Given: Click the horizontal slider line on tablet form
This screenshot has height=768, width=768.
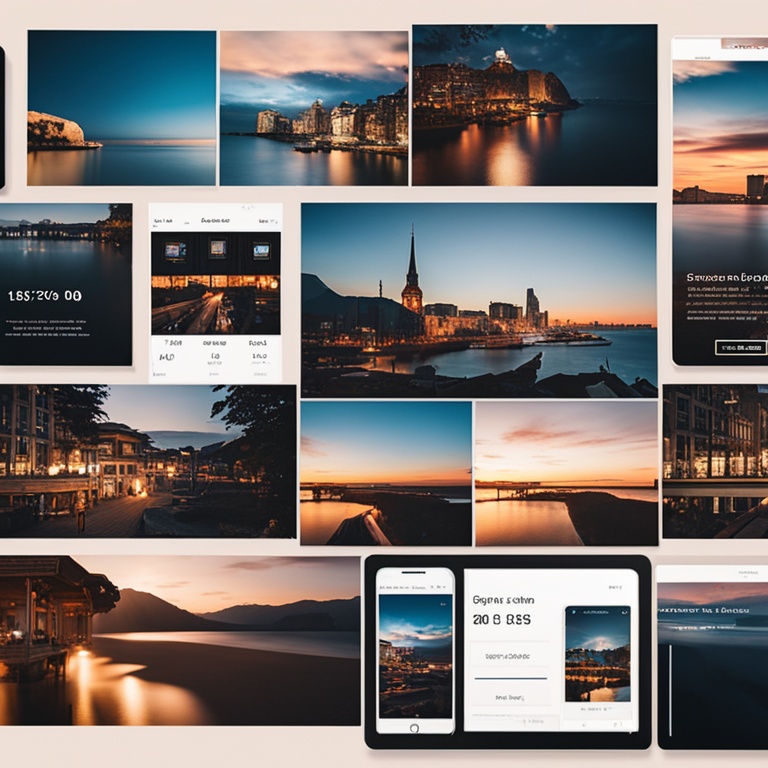Looking at the screenshot, I should pyautogui.click(x=509, y=679).
